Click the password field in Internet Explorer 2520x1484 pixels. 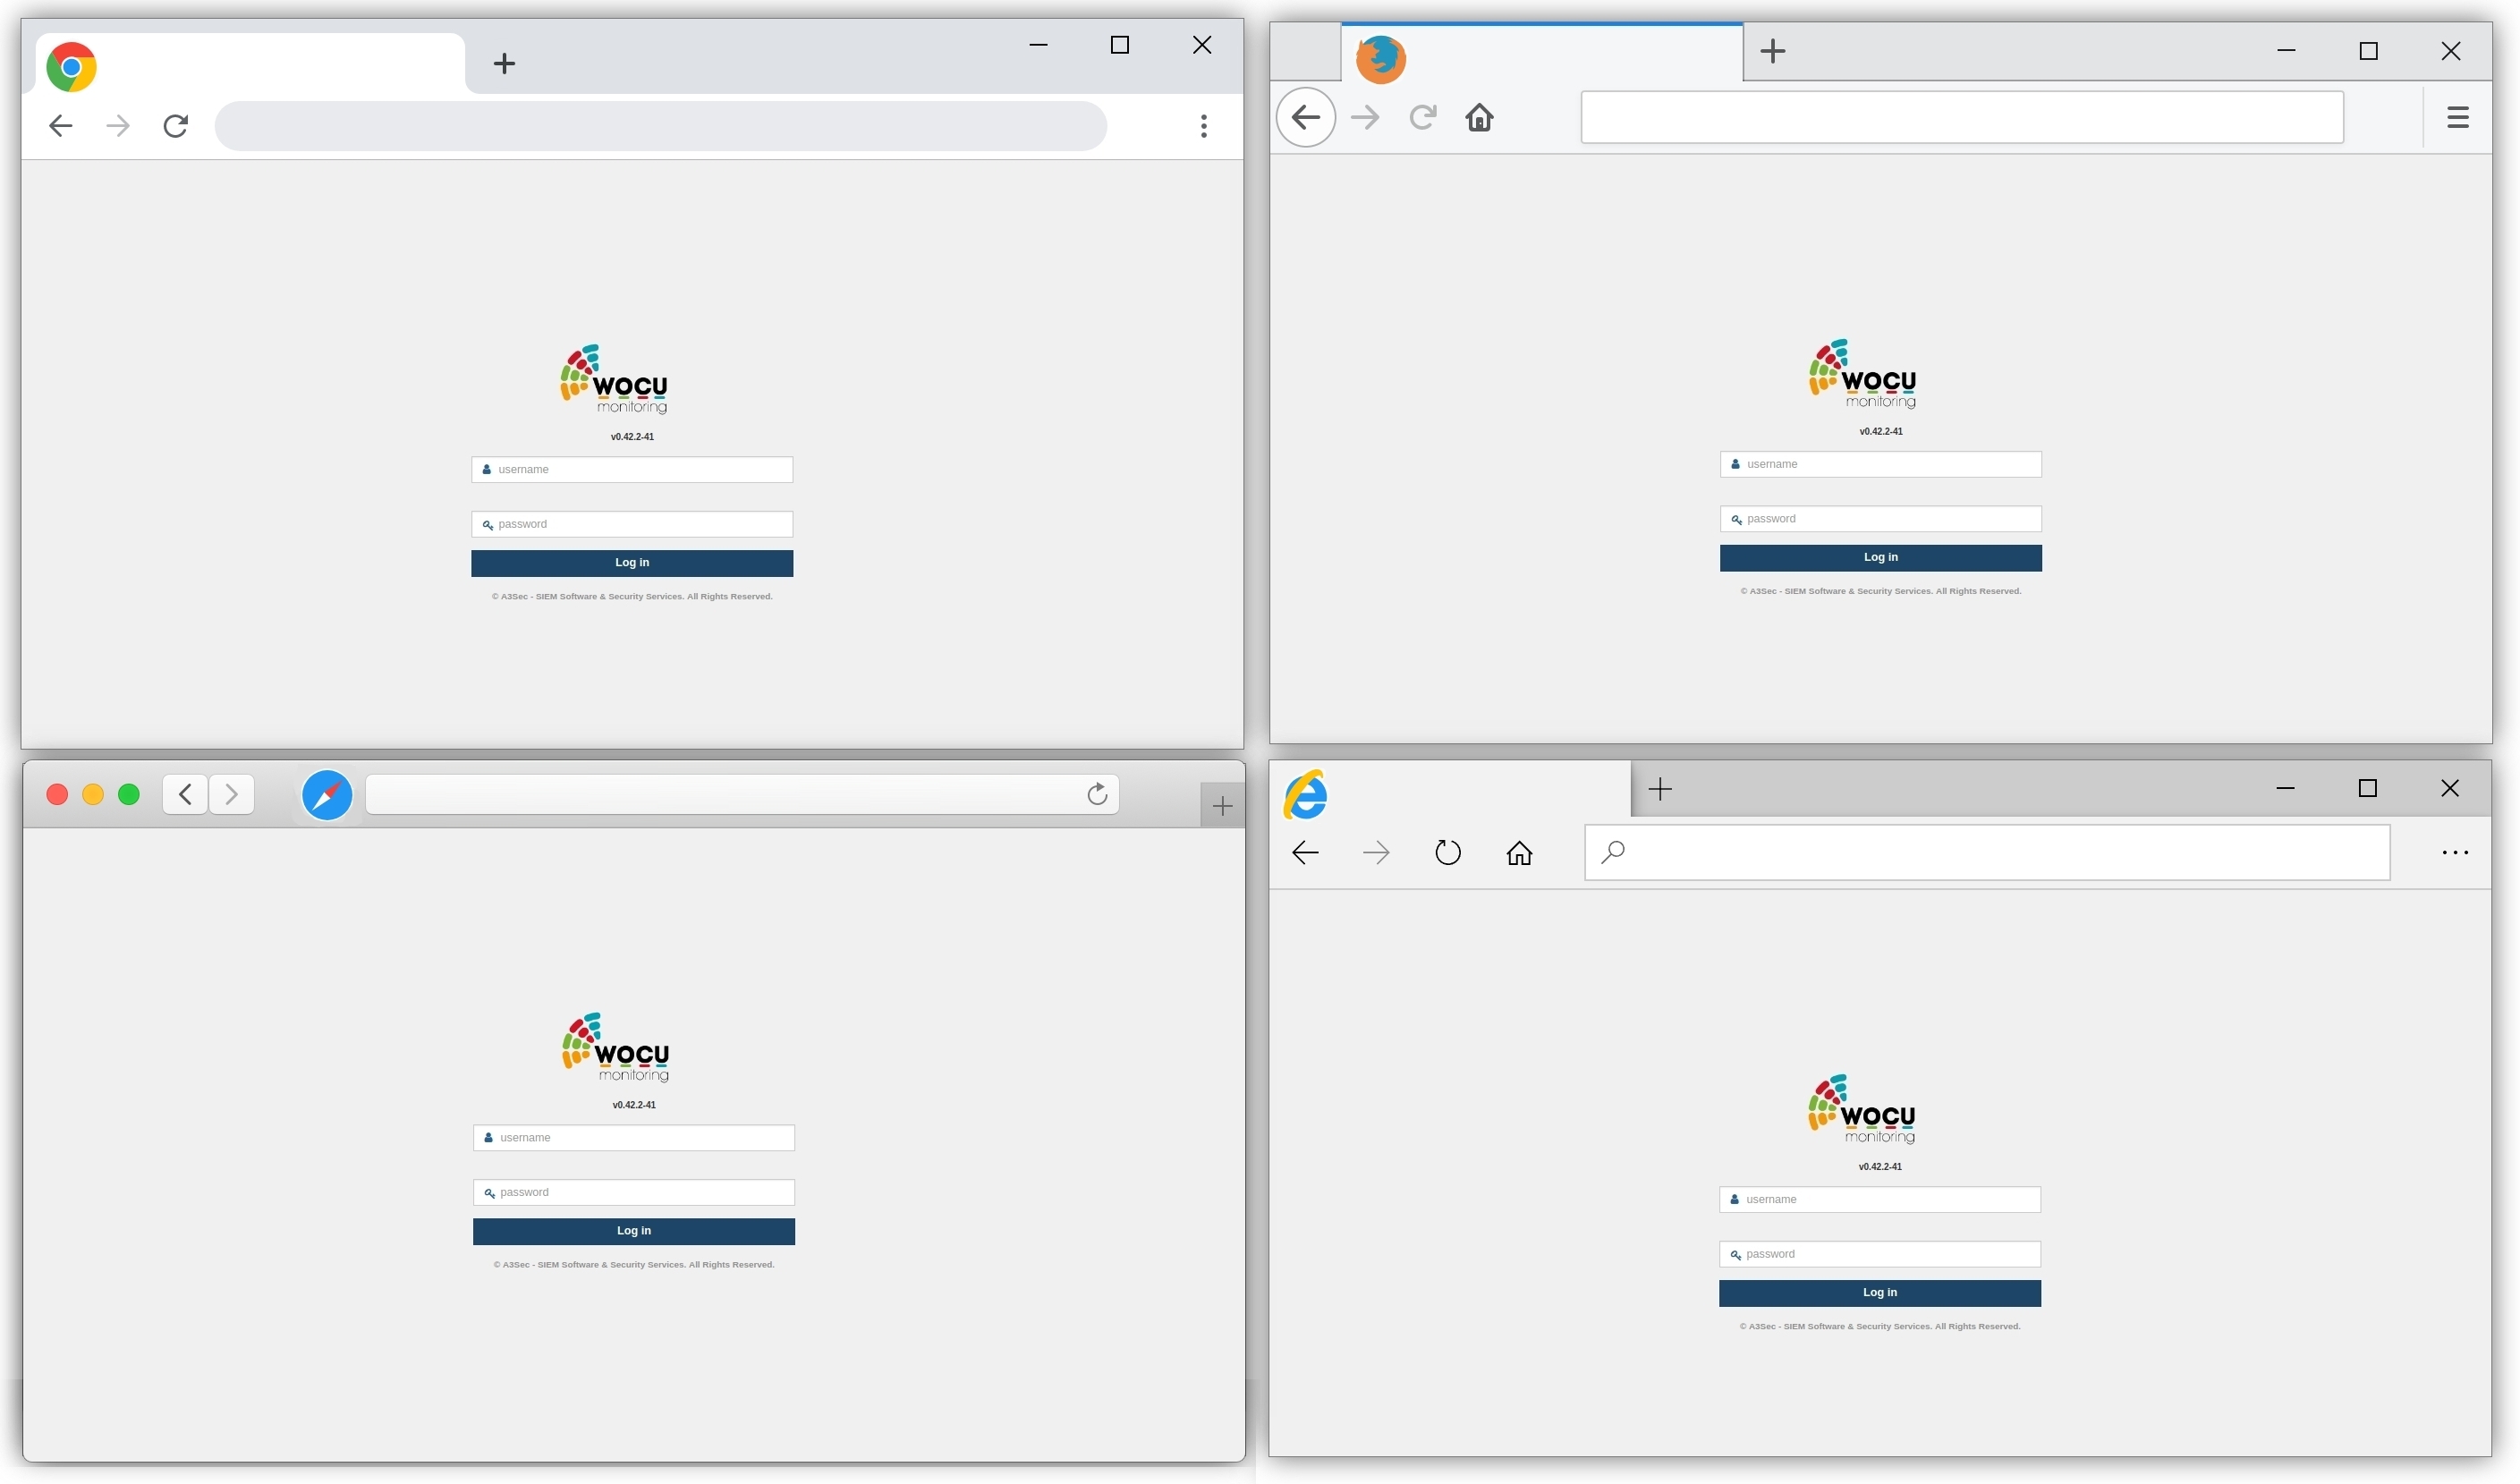pos(1880,1256)
